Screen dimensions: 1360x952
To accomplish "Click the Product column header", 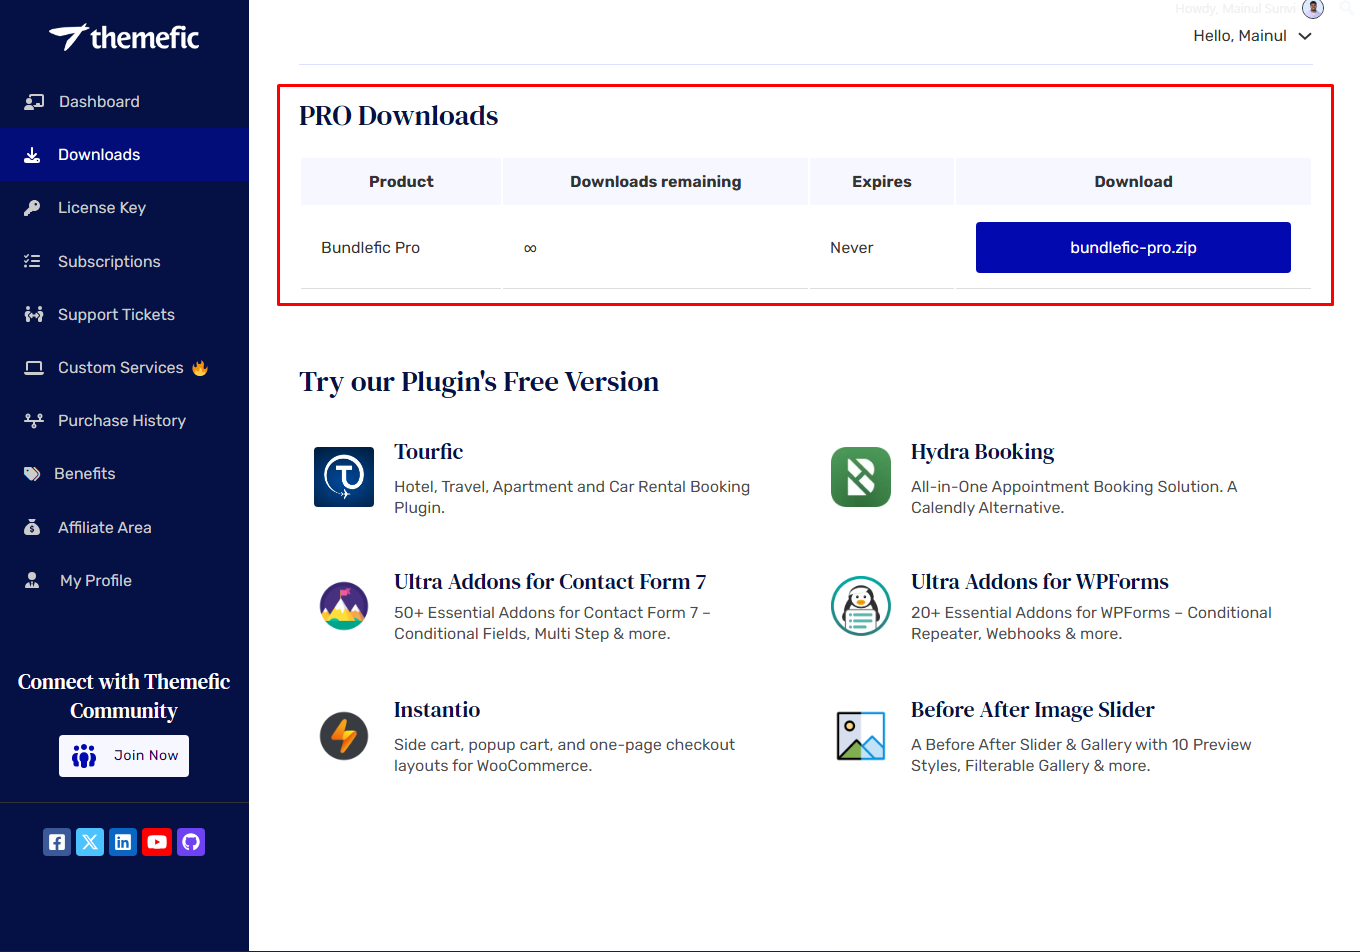I will pyautogui.click(x=401, y=181).
